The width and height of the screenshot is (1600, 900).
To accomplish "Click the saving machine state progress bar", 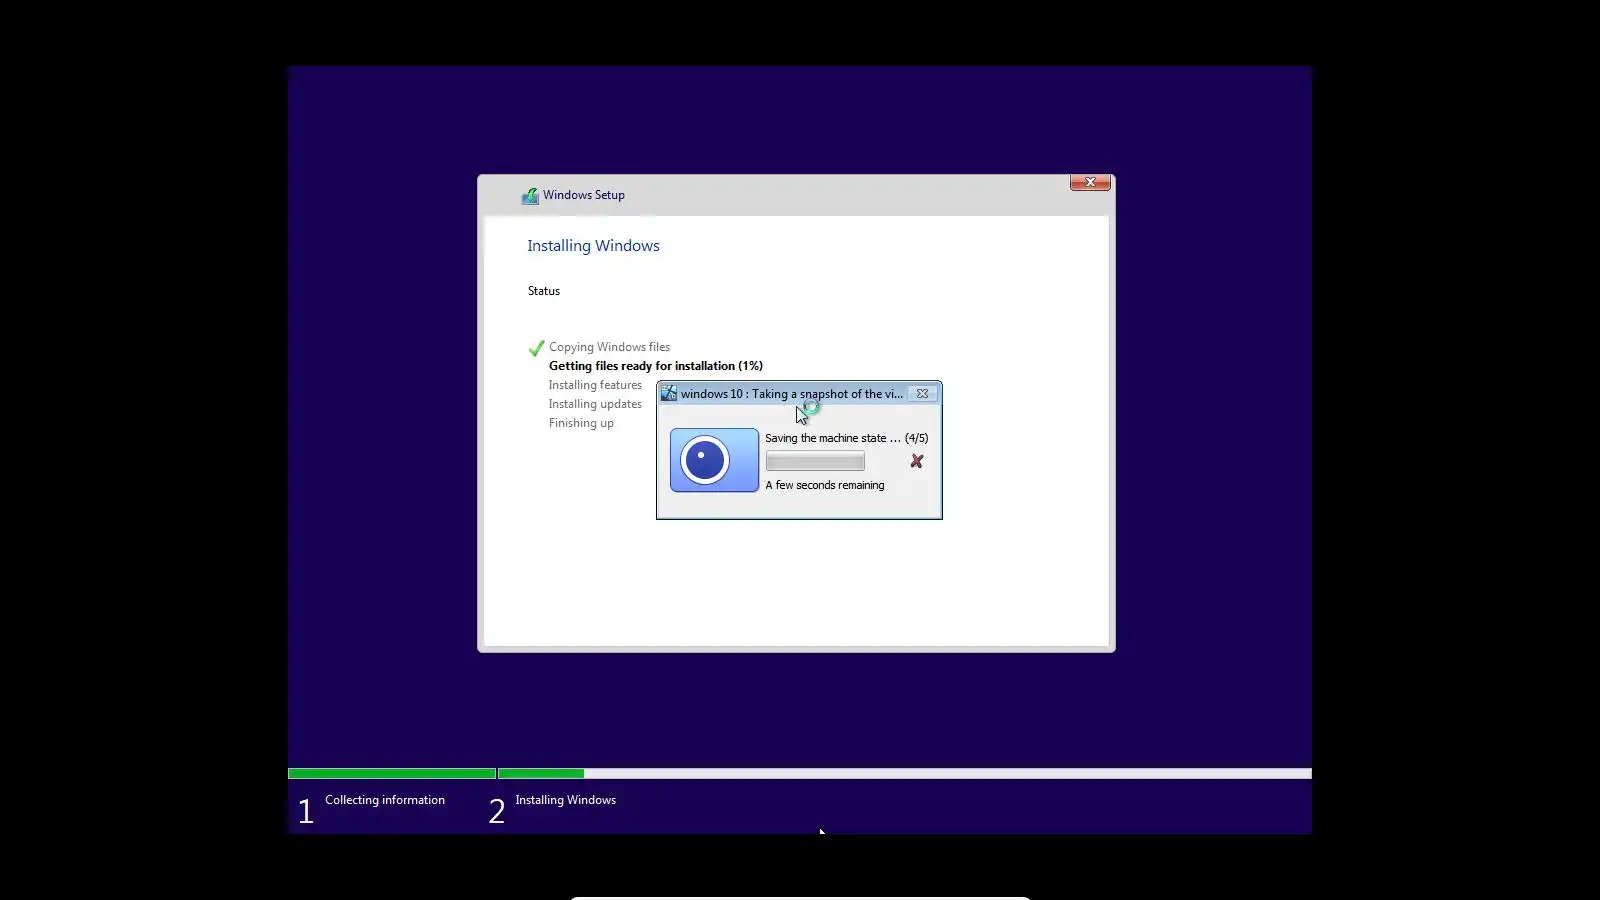I will [815, 461].
